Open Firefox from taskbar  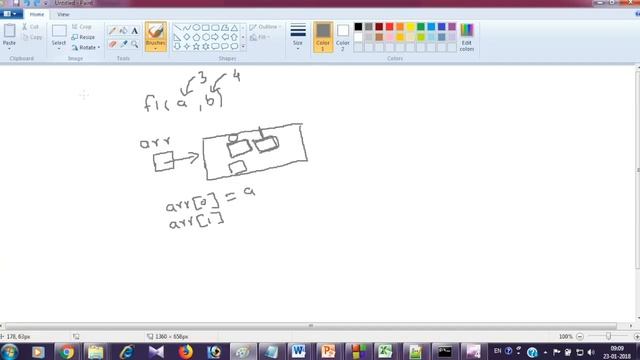point(186,351)
